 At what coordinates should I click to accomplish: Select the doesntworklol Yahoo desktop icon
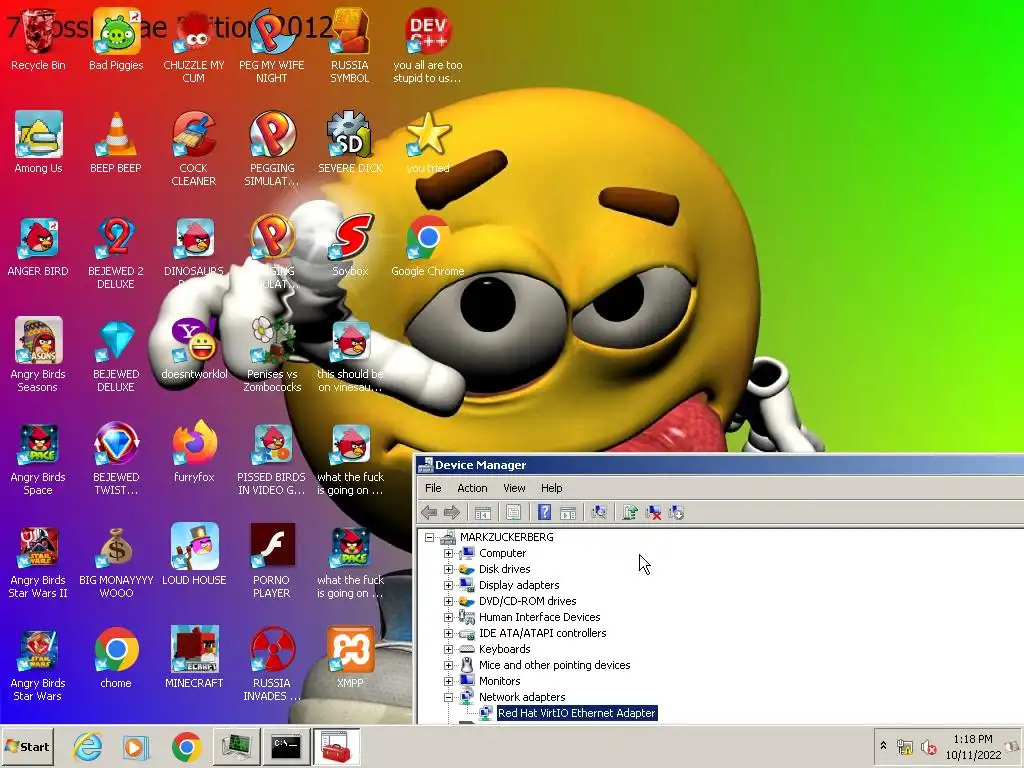tap(194, 349)
